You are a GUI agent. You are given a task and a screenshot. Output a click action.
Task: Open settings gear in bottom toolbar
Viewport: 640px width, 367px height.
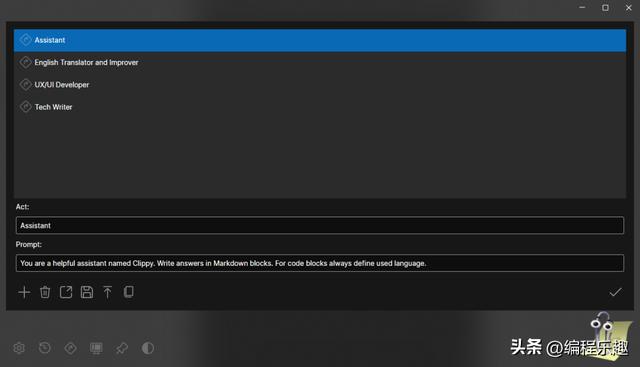coord(19,348)
